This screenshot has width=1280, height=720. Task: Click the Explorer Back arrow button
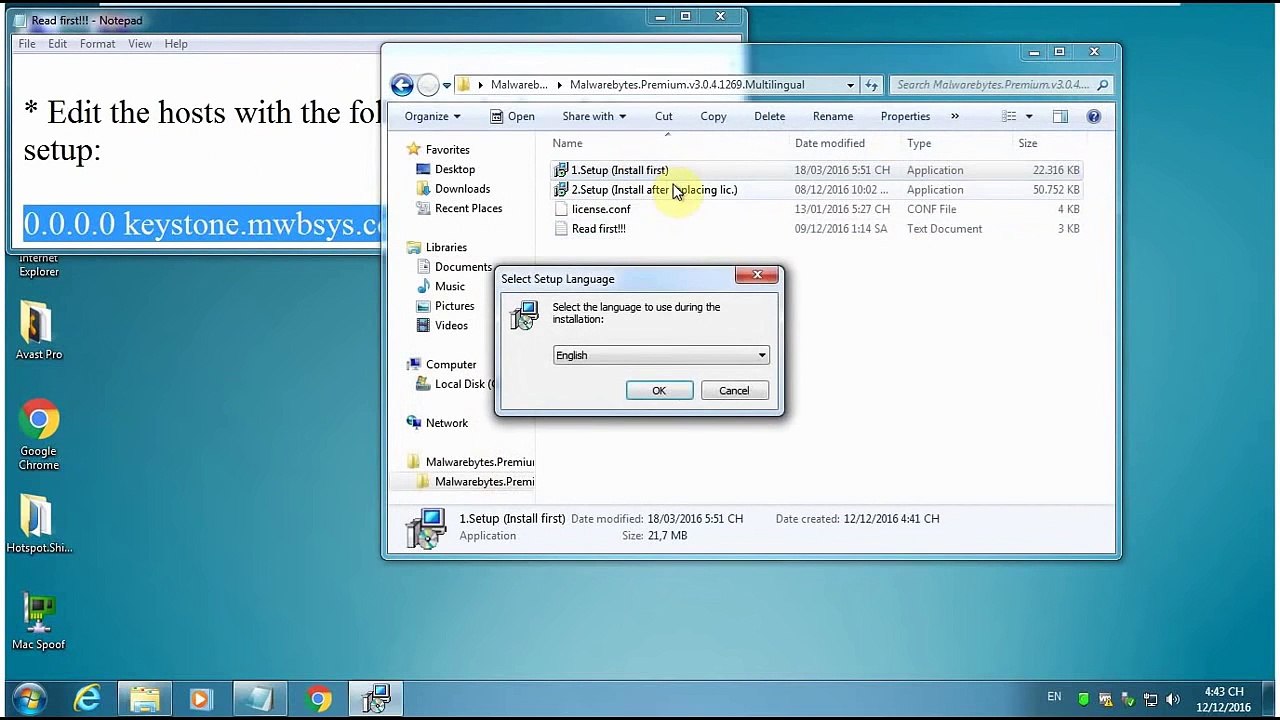tap(402, 85)
